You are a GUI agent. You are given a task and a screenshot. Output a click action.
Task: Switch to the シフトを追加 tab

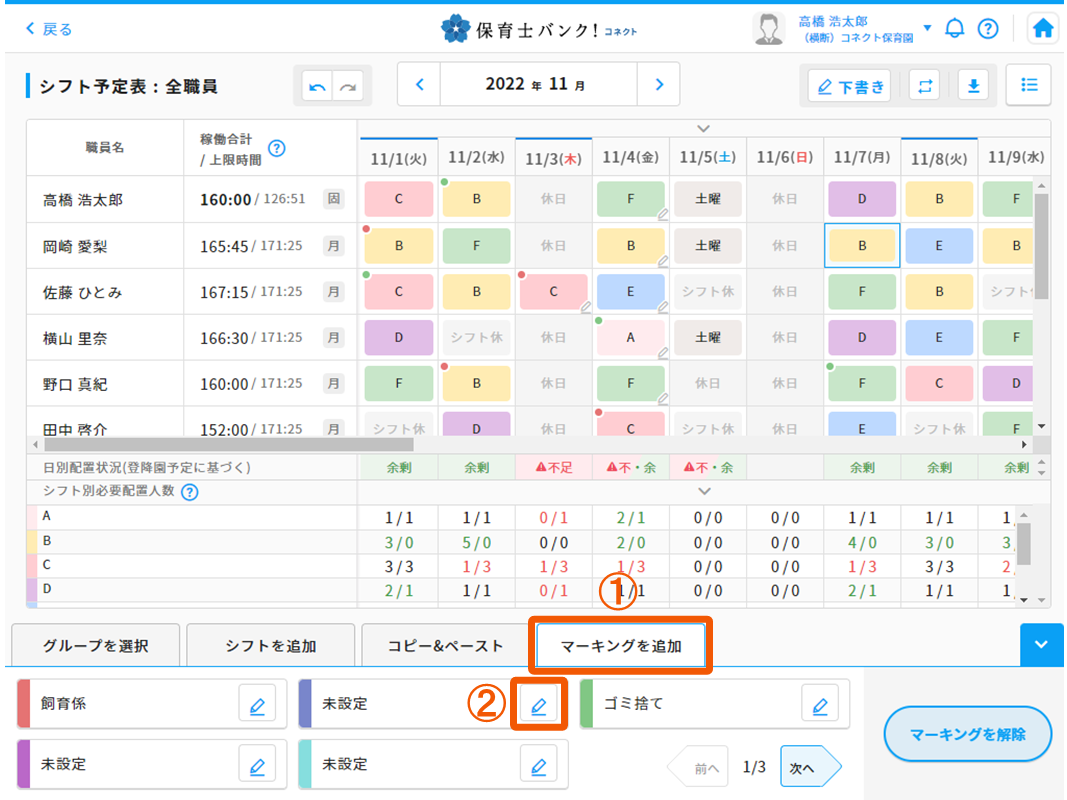271,646
